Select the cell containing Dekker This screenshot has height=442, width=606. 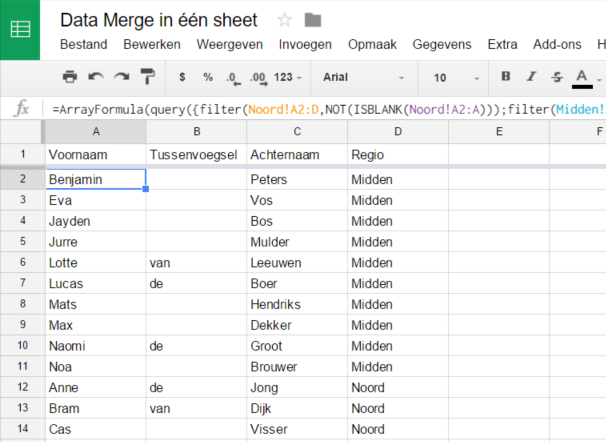[x=297, y=325]
